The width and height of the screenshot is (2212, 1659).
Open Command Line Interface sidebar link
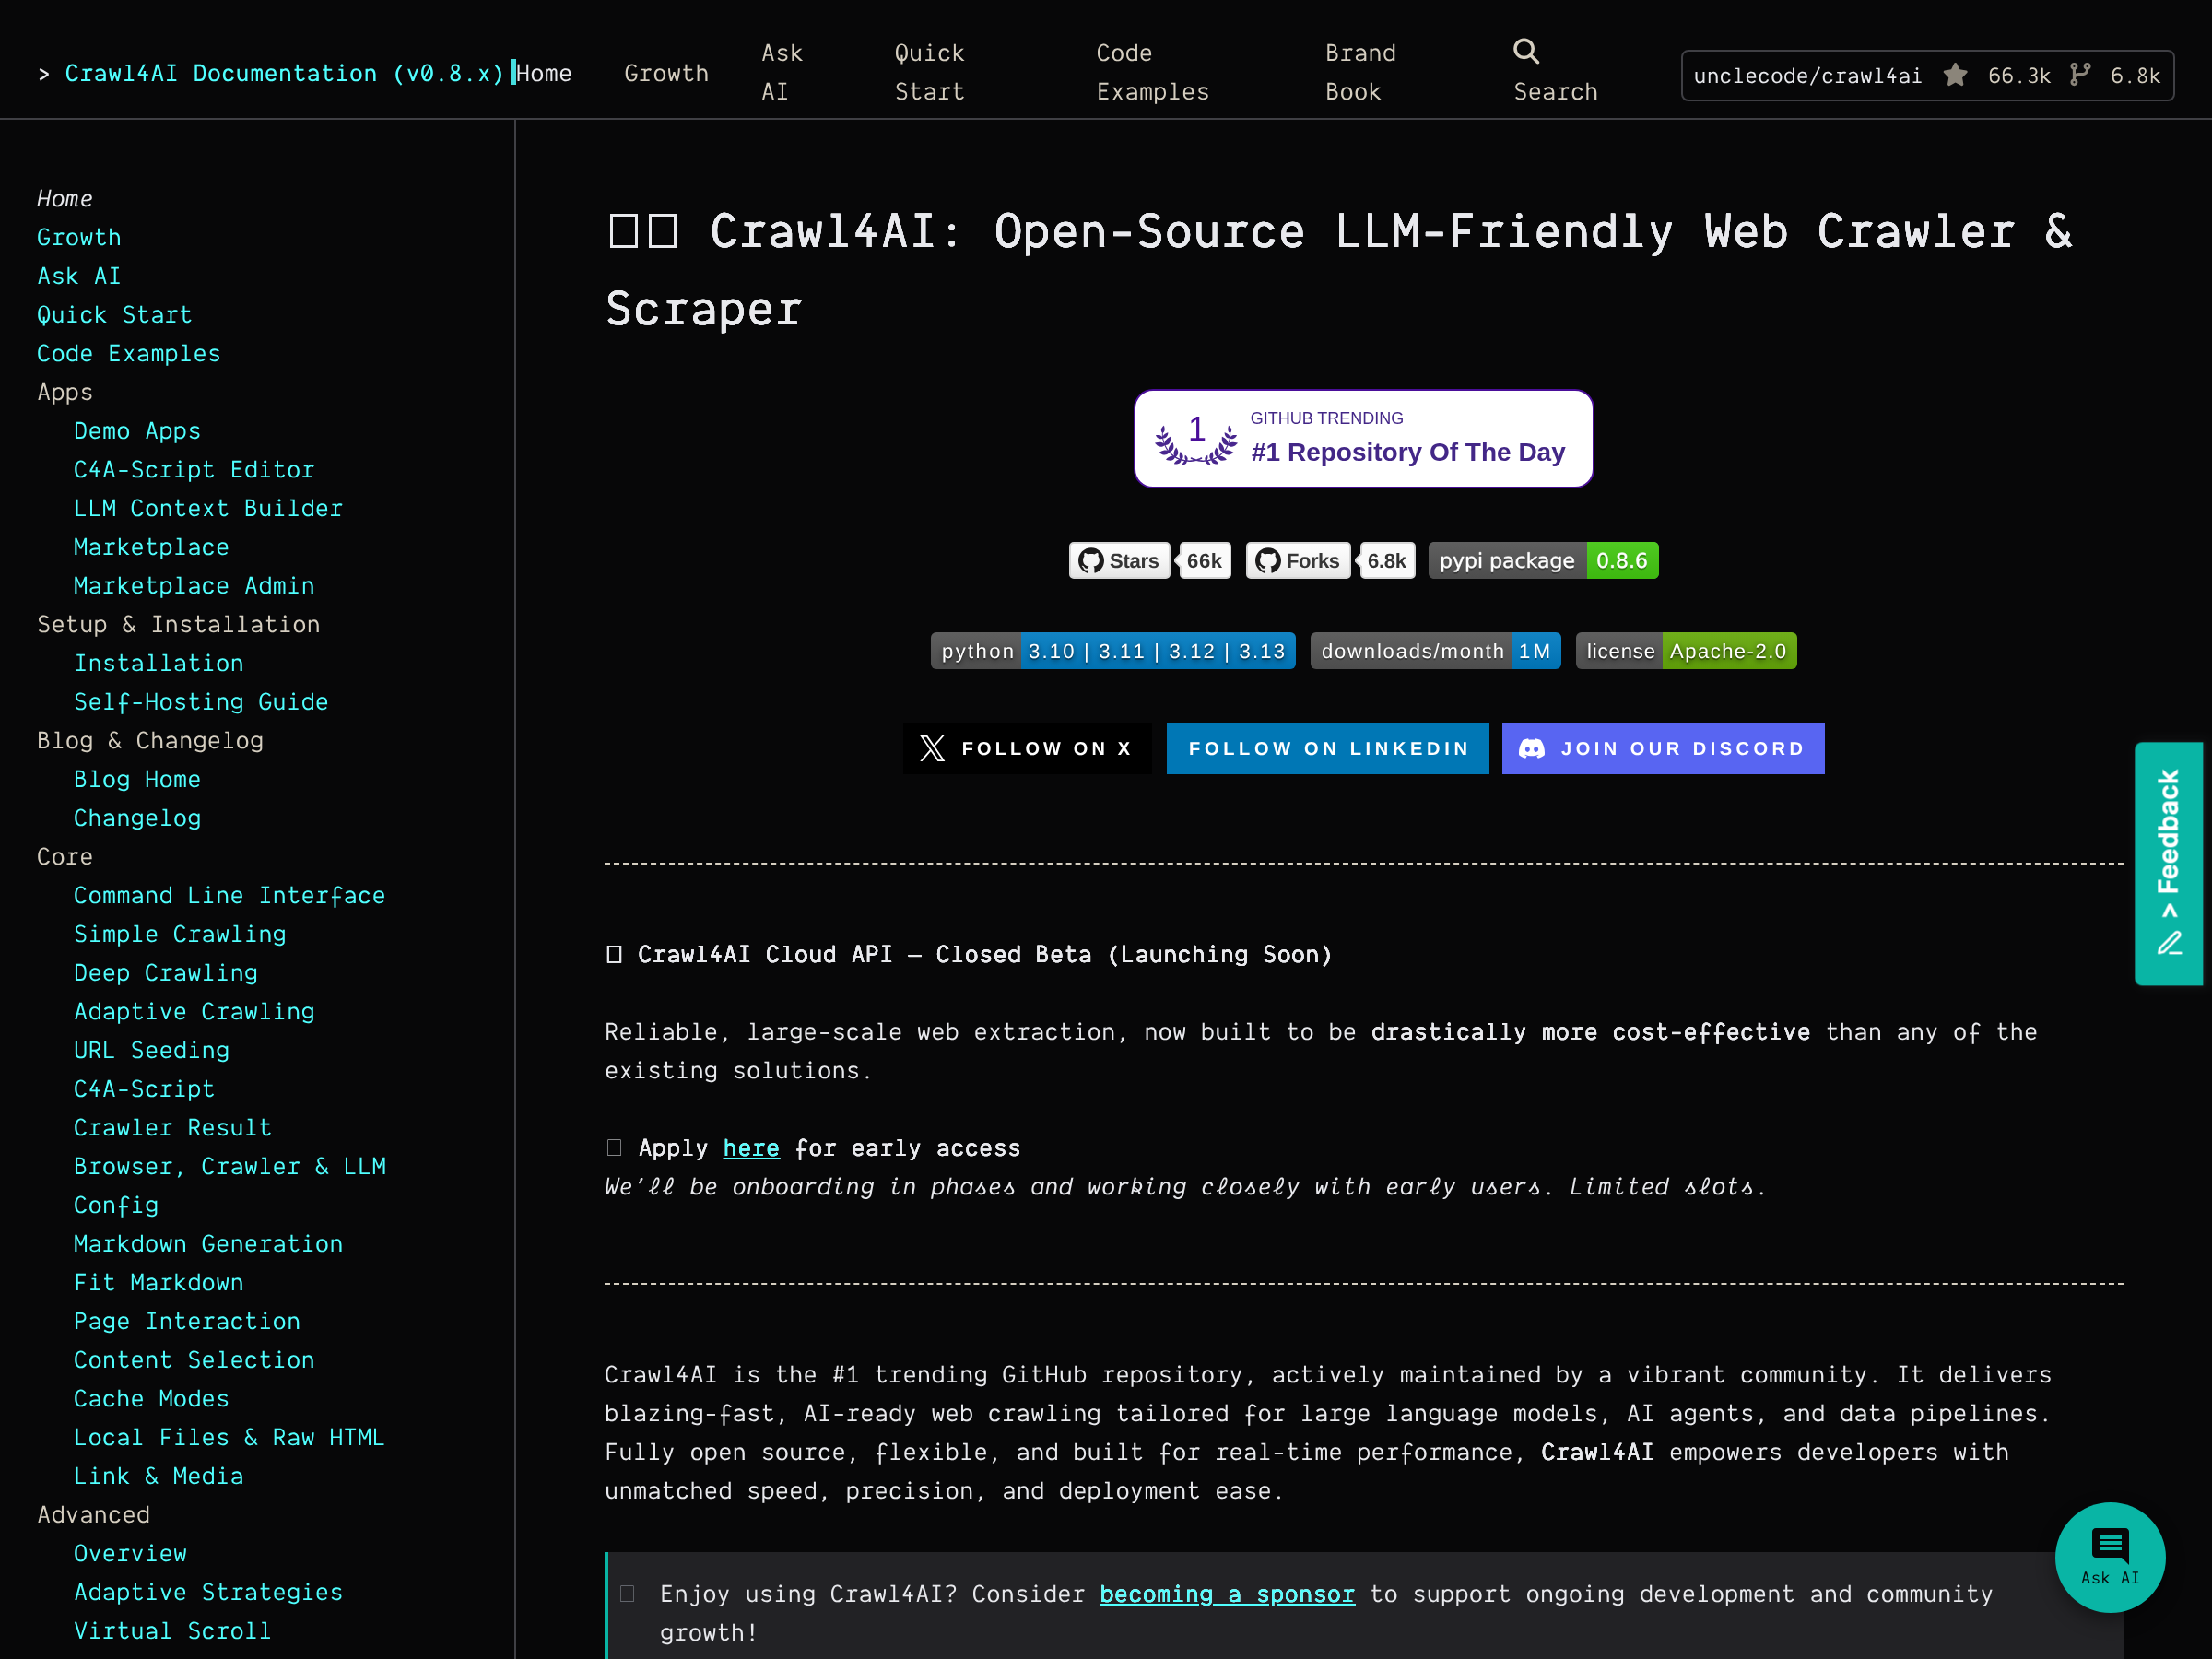click(x=229, y=895)
